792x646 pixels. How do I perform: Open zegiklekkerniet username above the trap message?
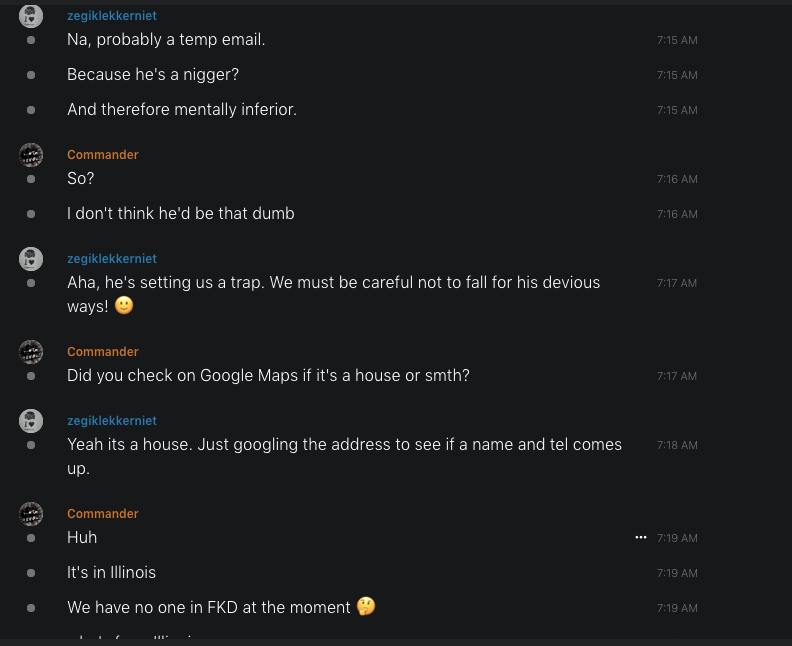click(111, 259)
